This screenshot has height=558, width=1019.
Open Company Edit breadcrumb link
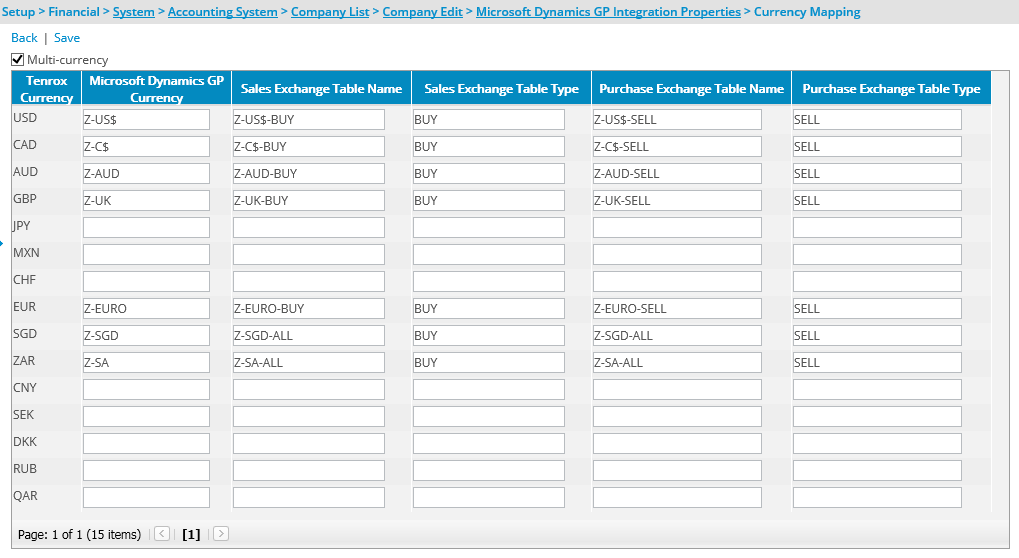(x=422, y=12)
